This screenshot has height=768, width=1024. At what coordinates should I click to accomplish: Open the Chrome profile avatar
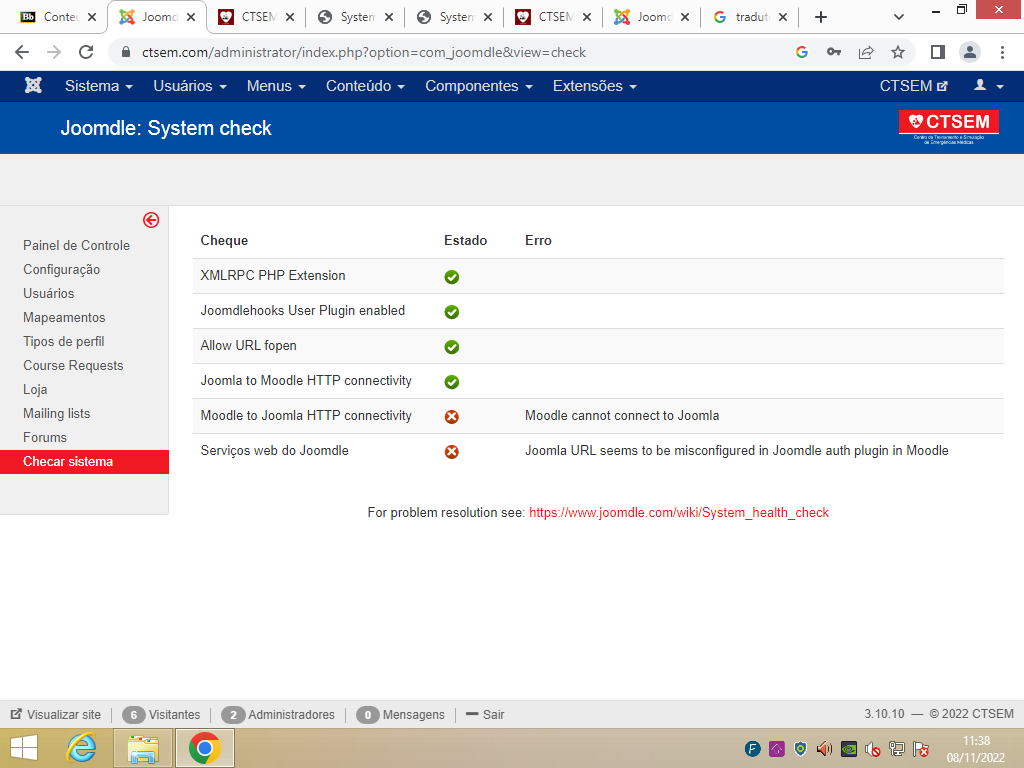click(970, 52)
